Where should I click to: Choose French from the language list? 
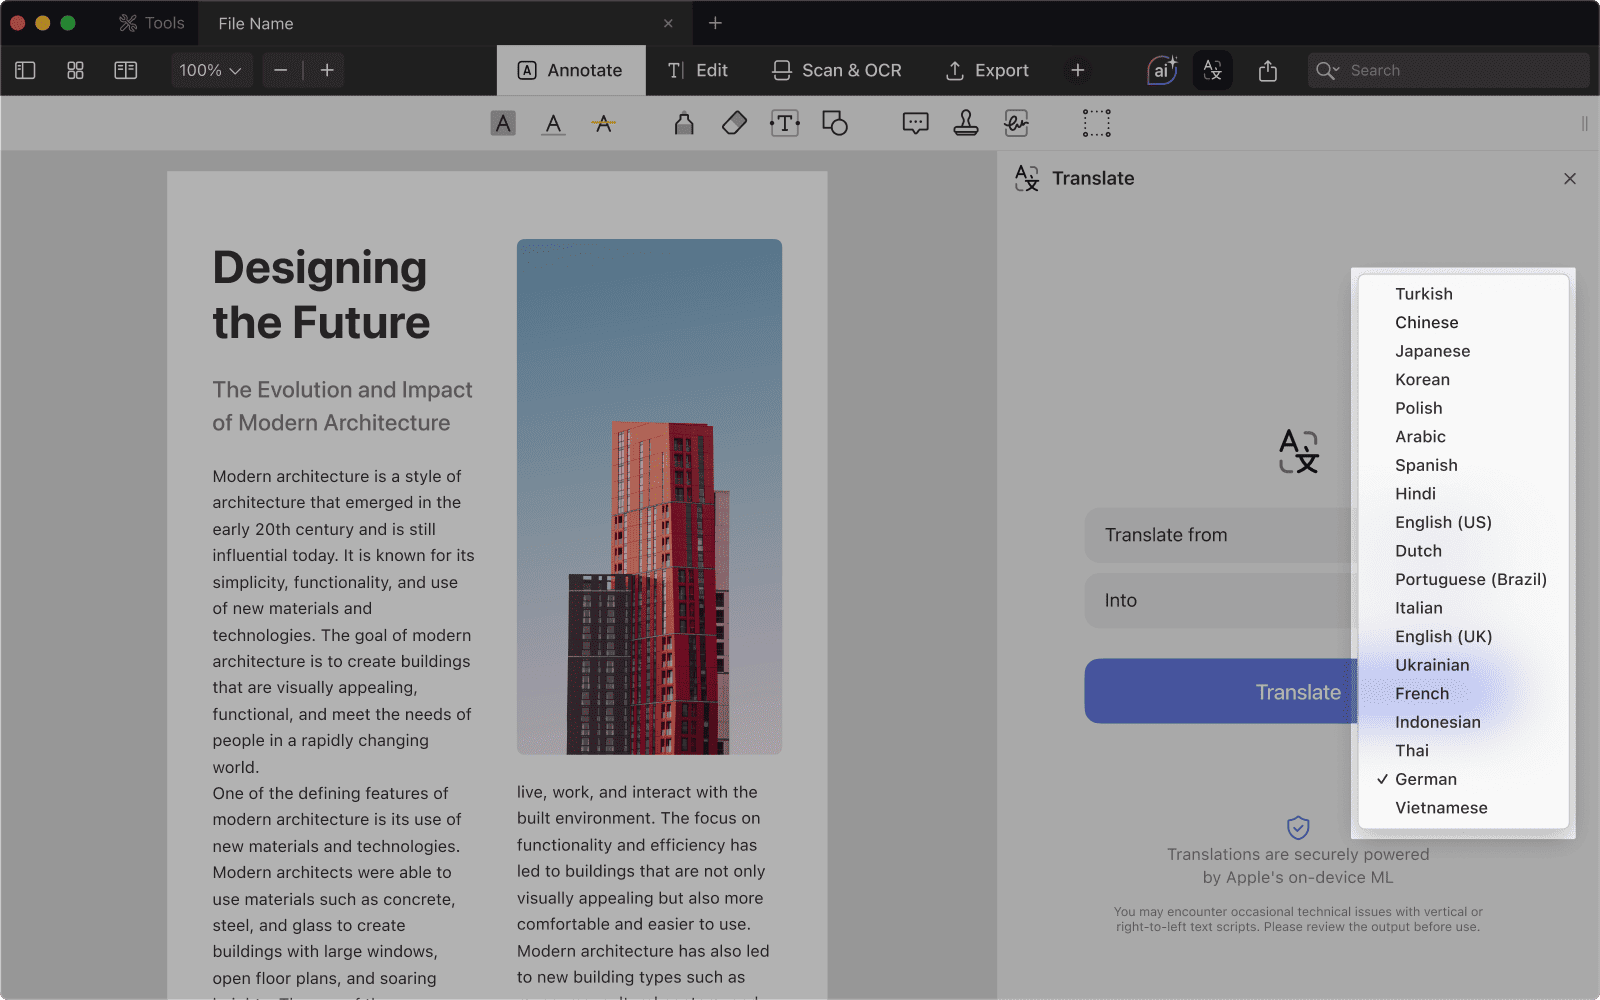(1421, 693)
